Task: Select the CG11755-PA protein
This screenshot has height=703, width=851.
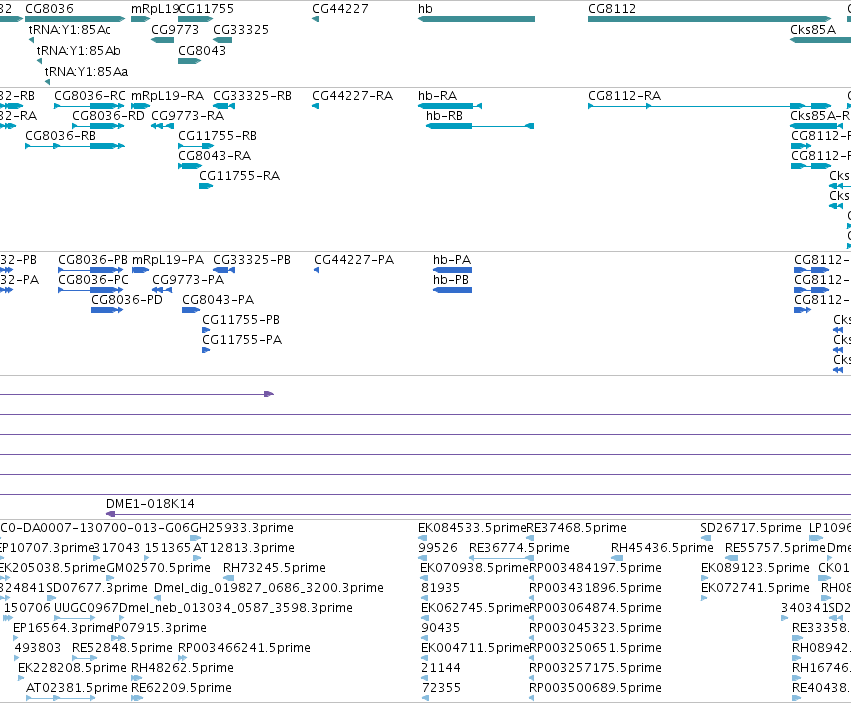Action: 206,350
